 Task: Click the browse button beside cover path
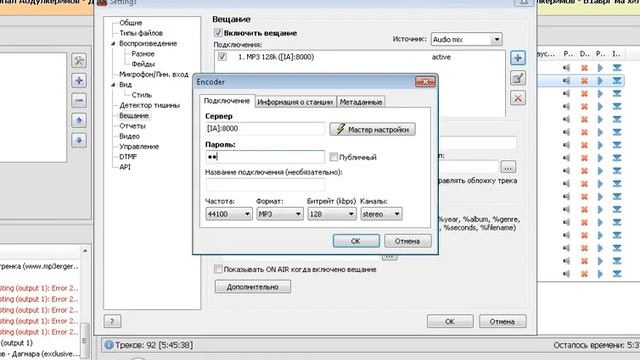508,167
